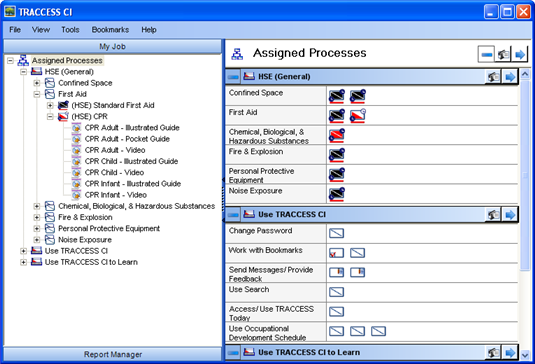Click the right panel scroll down arrow

click(x=525, y=355)
